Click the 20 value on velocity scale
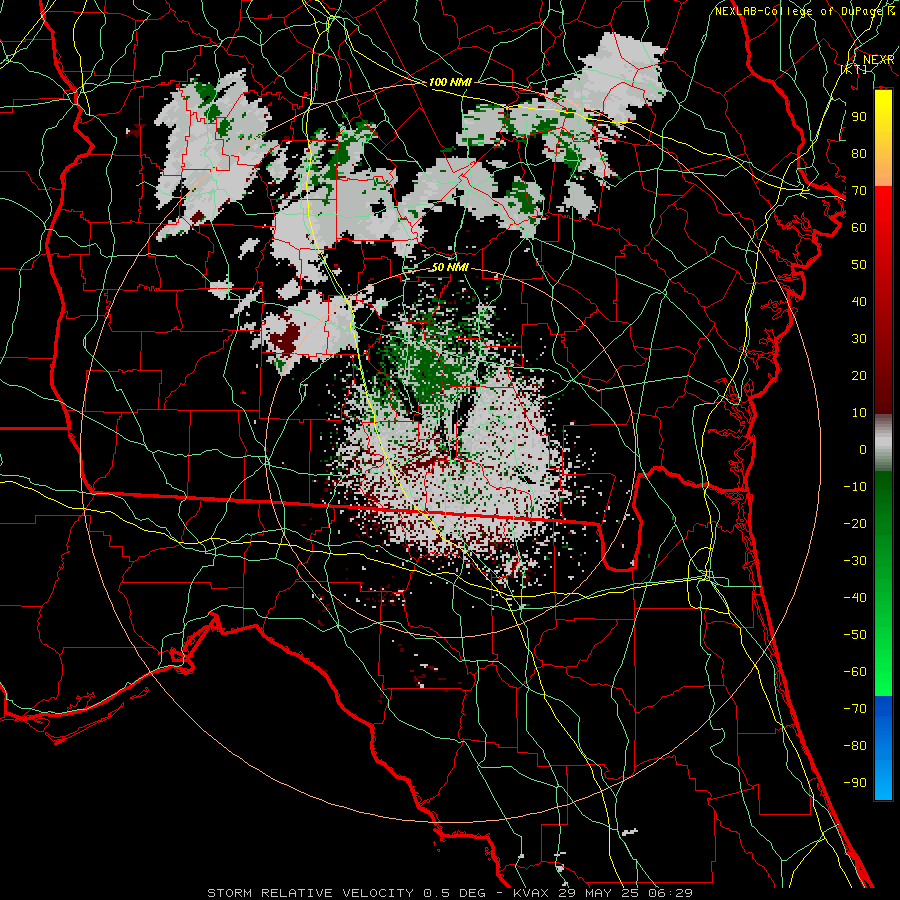Screen dimensions: 900x900 click(x=859, y=376)
